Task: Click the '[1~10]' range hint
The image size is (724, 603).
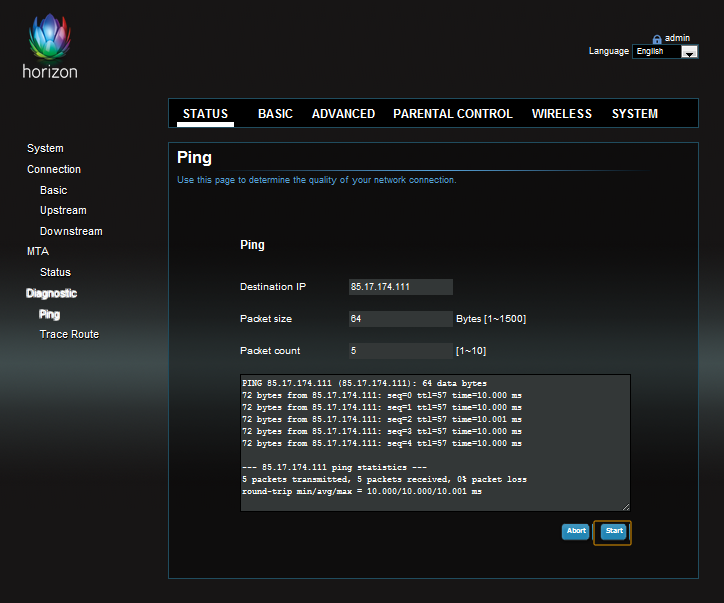Action: coord(471,351)
